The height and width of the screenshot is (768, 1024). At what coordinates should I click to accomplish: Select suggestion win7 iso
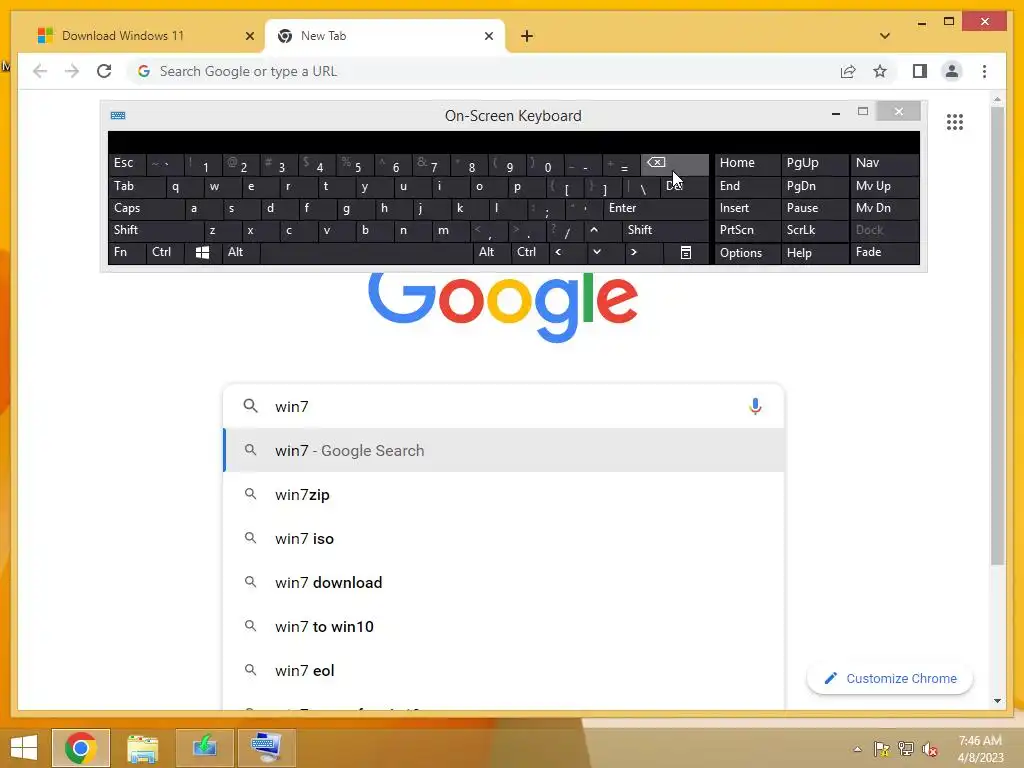pos(504,538)
